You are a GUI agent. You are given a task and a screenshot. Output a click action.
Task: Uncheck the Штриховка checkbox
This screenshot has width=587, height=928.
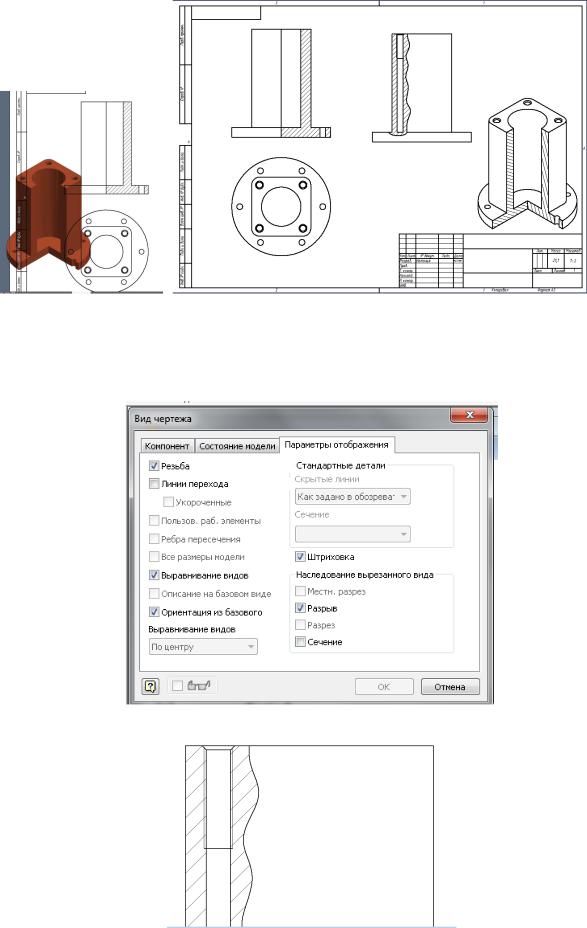point(301,557)
